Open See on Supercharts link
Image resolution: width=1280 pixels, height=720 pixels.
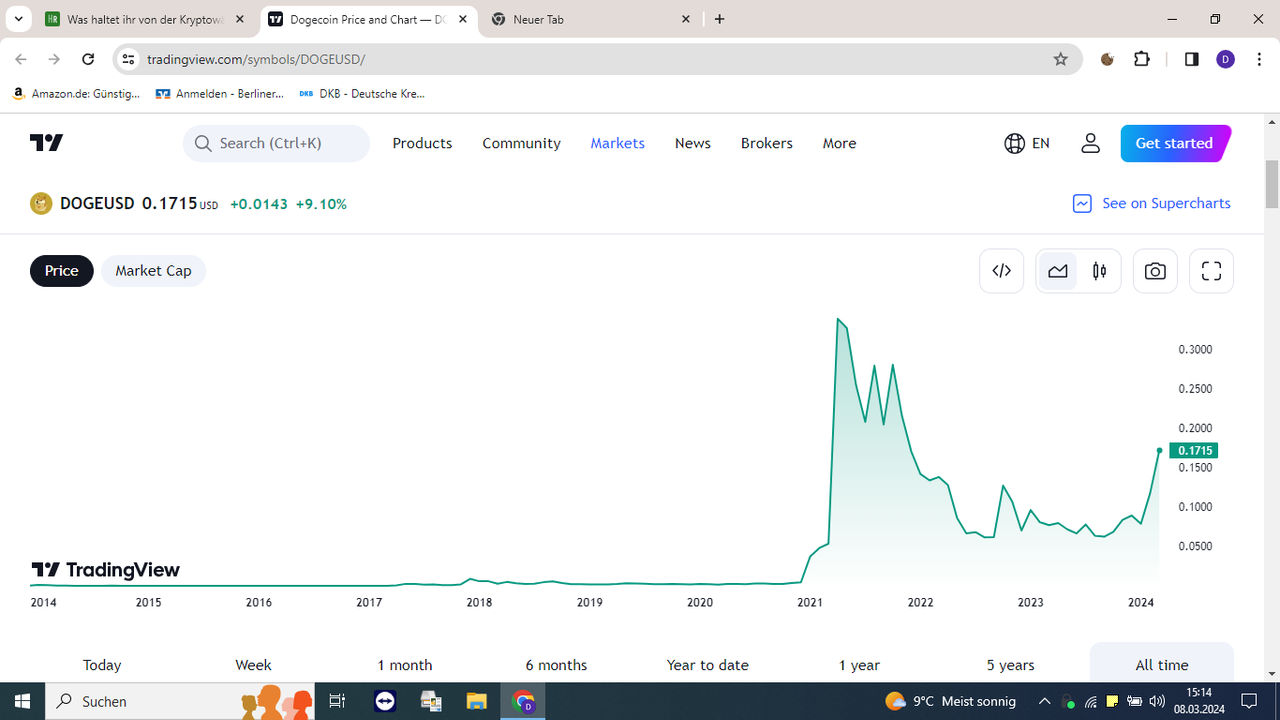click(x=1151, y=203)
